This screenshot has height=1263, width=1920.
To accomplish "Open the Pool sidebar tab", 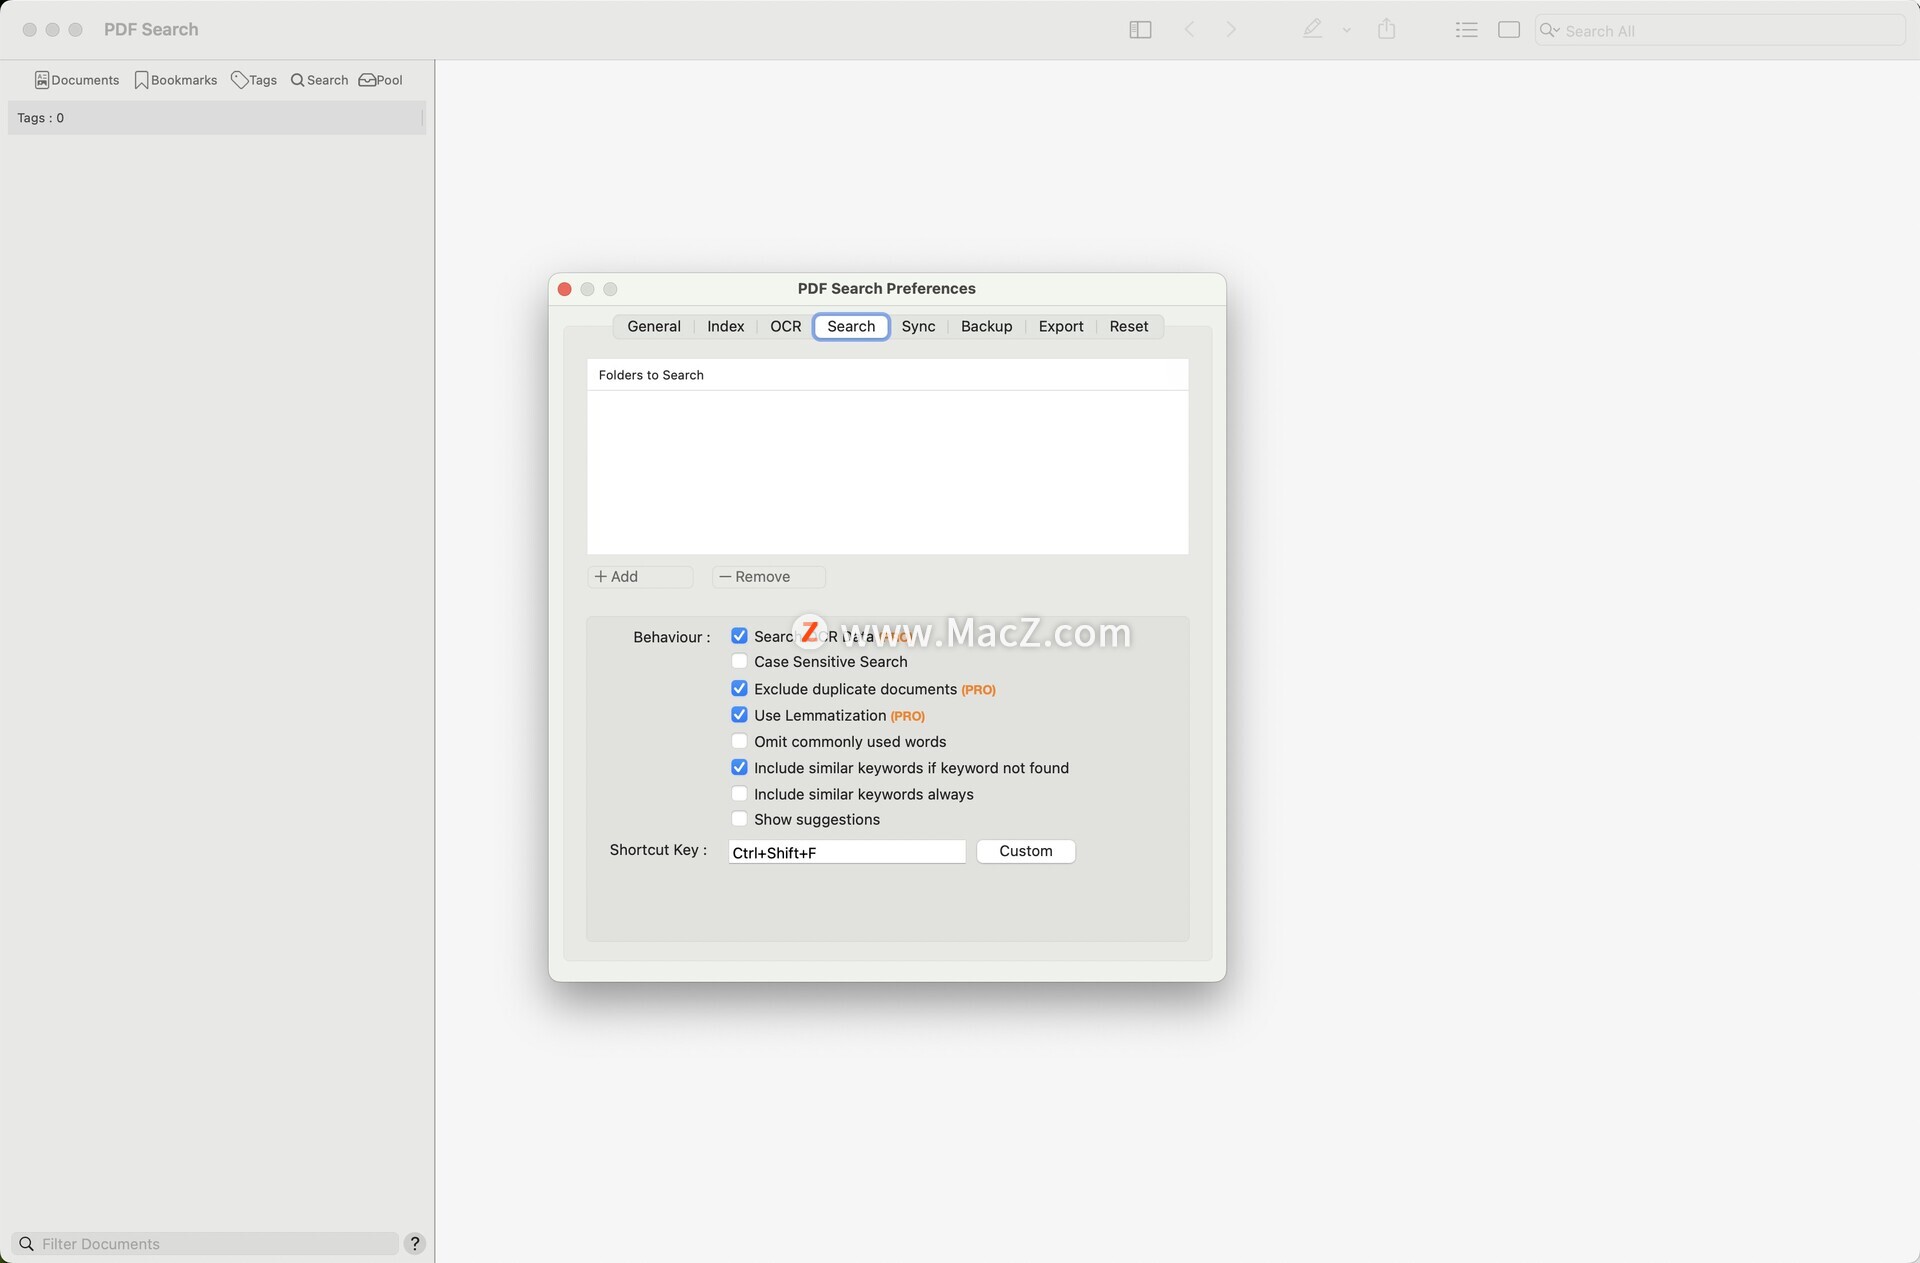I will [381, 80].
